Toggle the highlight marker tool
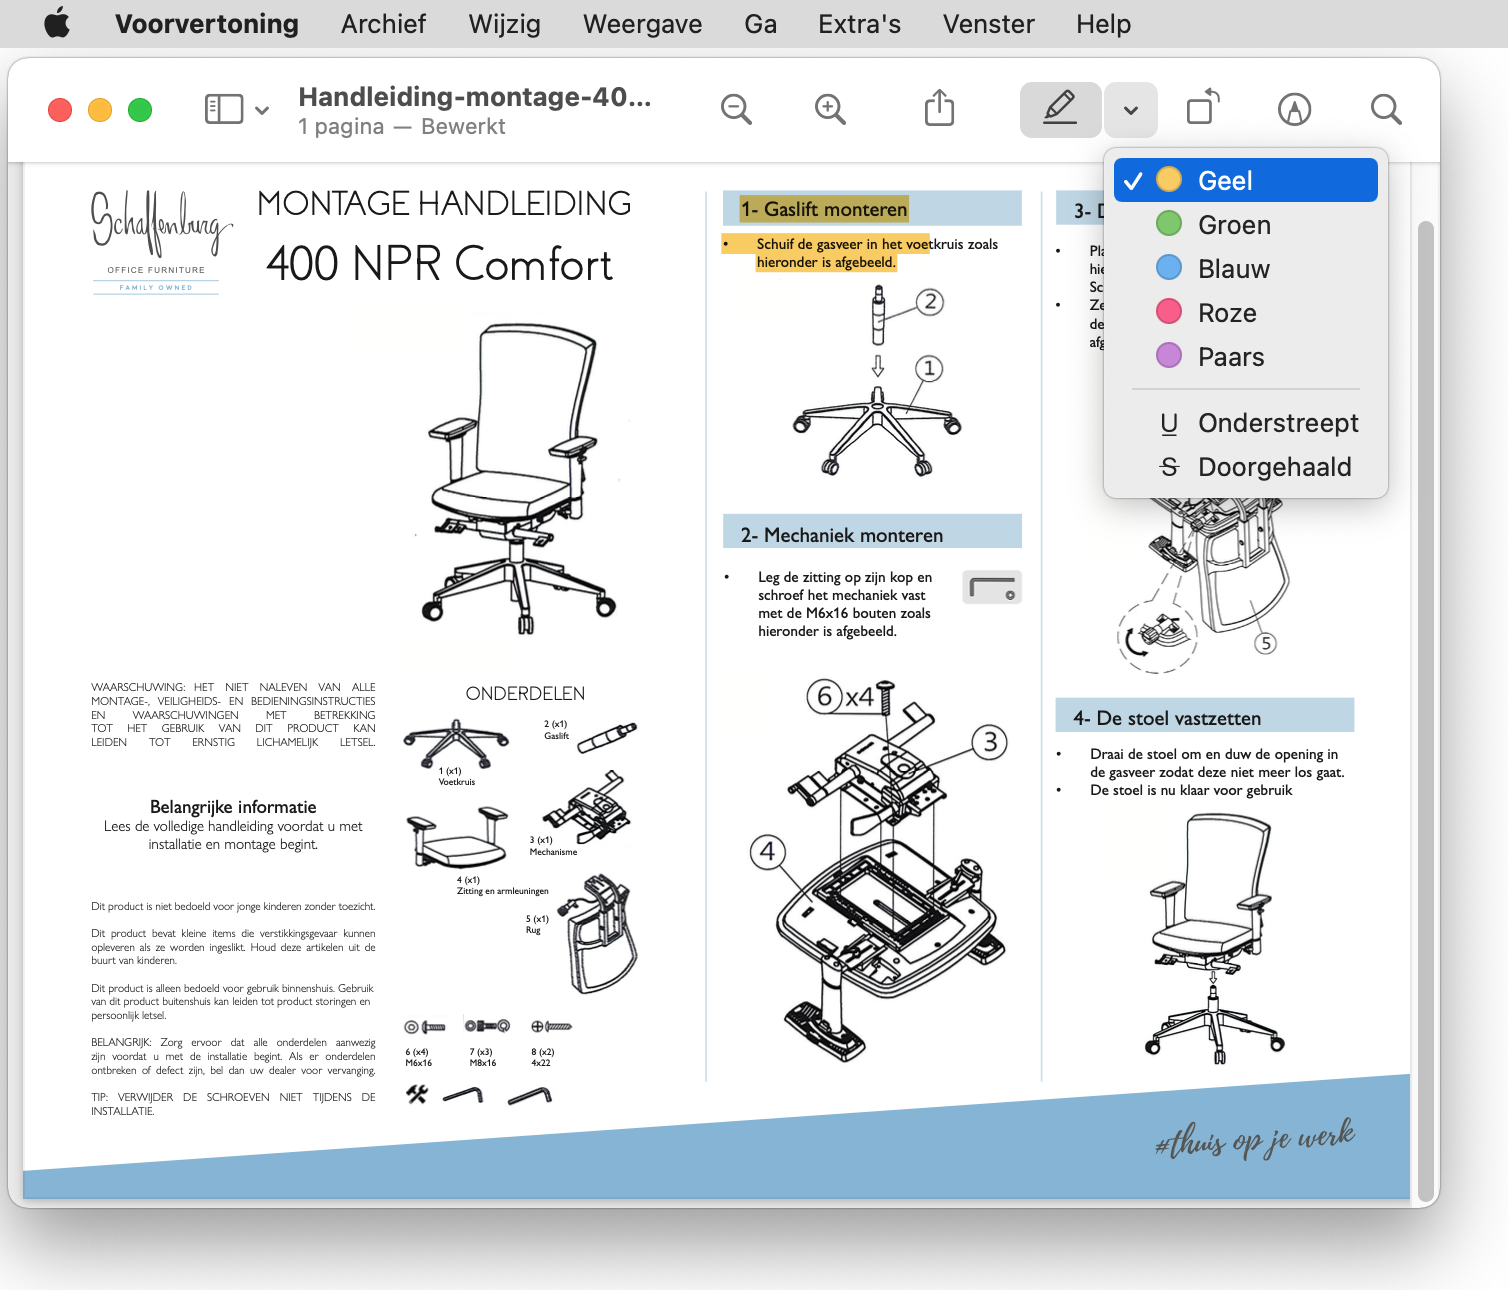1508x1290 pixels. tap(1060, 109)
